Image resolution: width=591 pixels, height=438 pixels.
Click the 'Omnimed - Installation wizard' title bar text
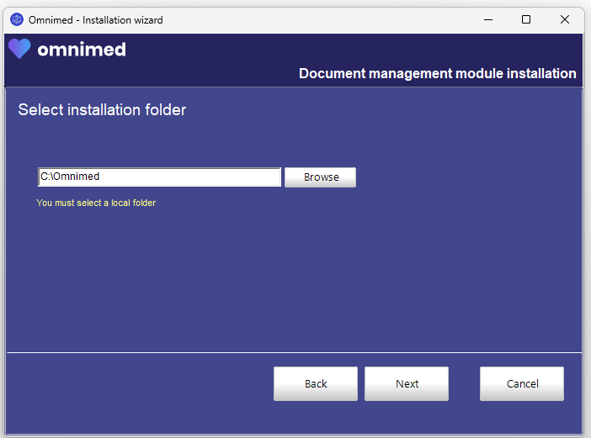click(96, 20)
